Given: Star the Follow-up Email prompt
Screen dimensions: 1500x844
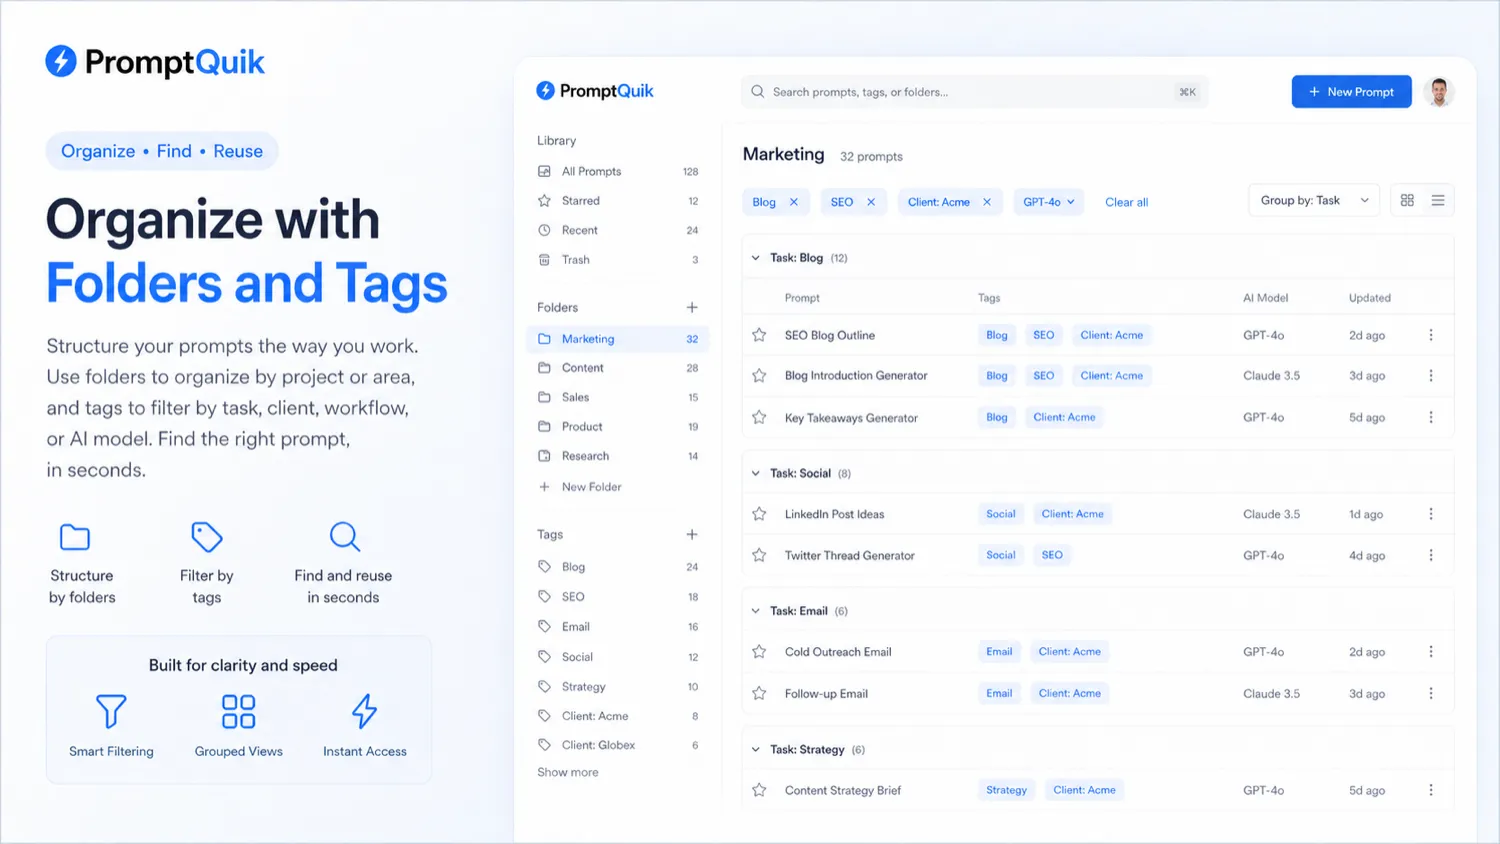Looking at the screenshot, I should tap(759, 693).
